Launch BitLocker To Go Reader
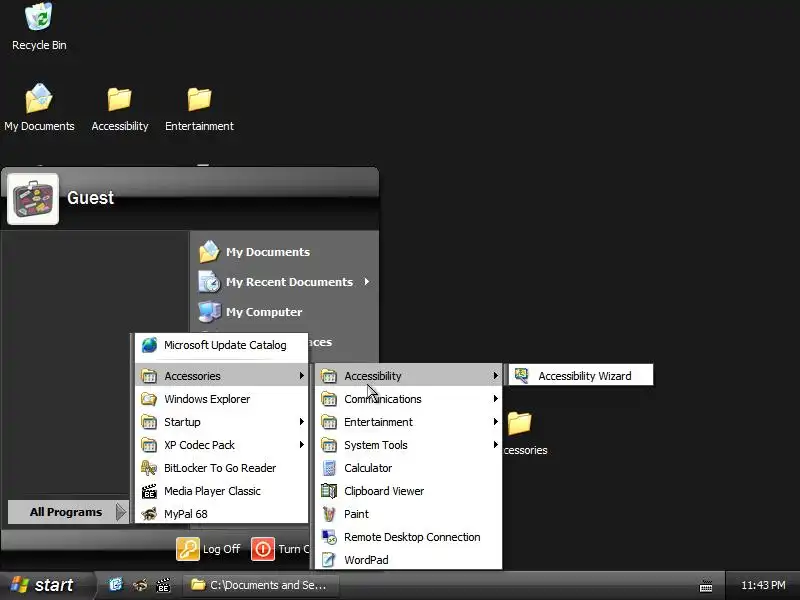This screenshot has width=800, height=600. 221,468
